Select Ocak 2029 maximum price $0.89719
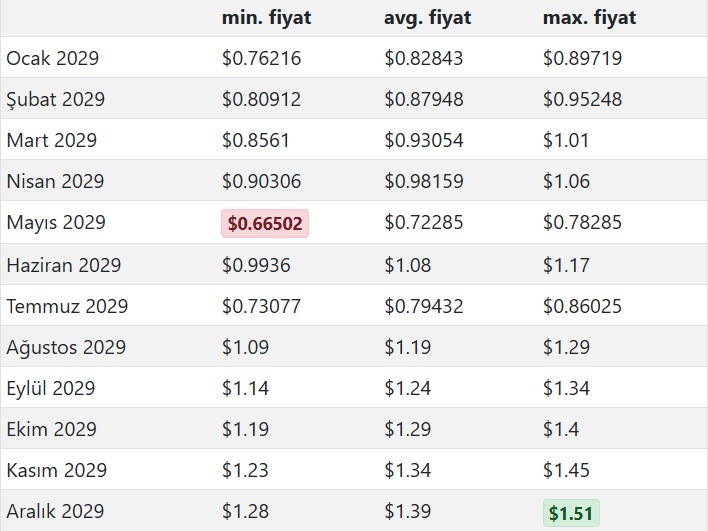The height and width of the screenshot is (531, 708). pyautogui.click(x=582, y=59)
